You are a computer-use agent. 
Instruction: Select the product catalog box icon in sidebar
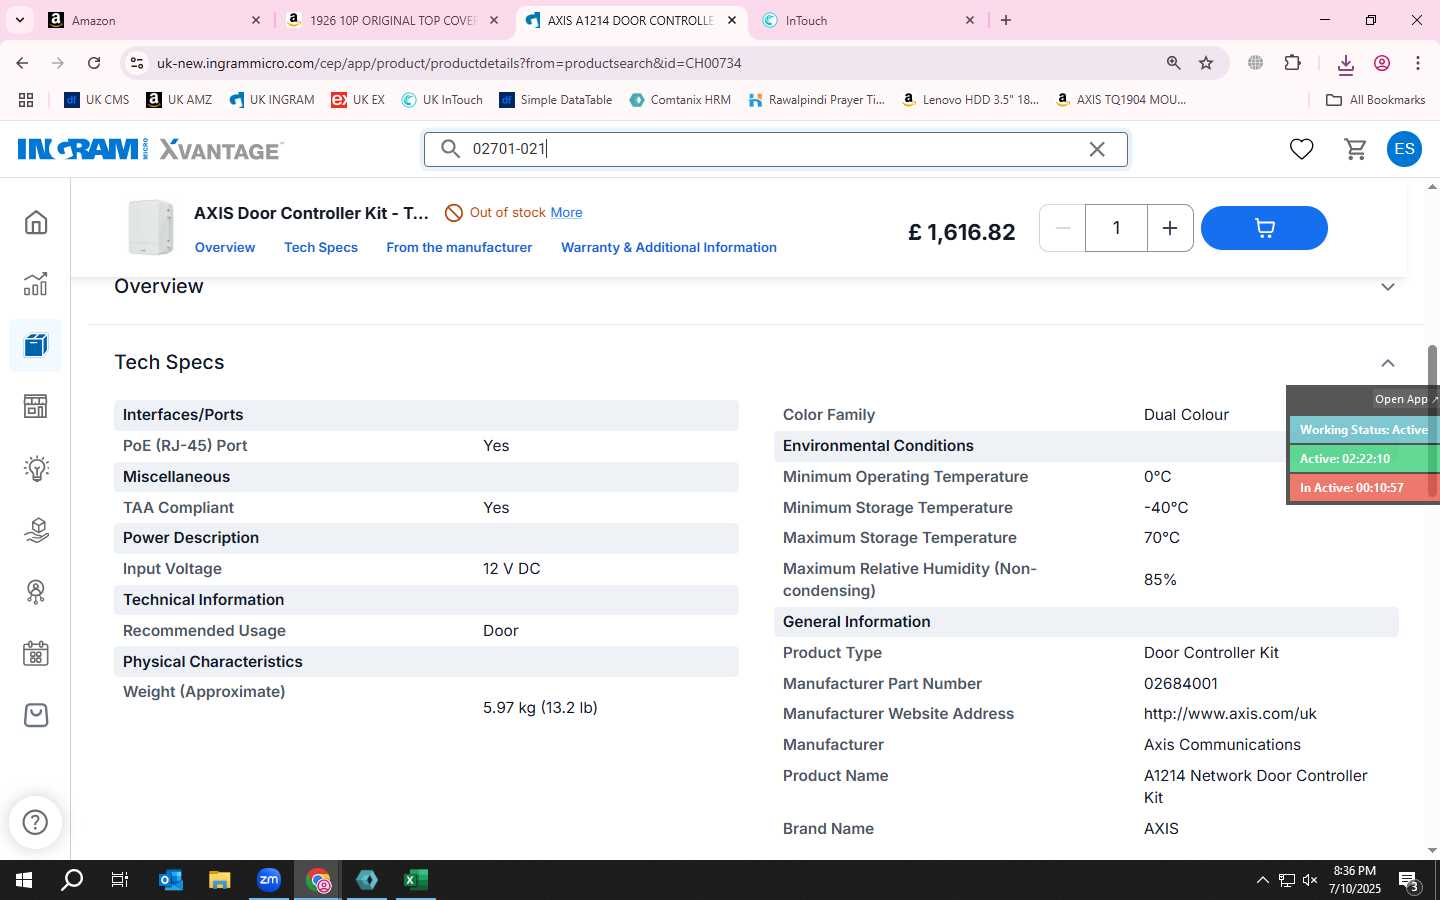(x=36, y=345)
